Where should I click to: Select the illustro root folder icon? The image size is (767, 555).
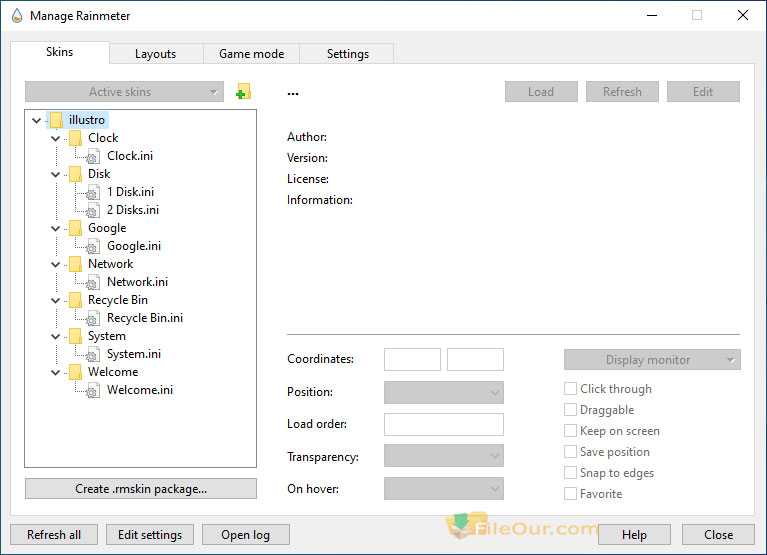[x=56, y=120]
